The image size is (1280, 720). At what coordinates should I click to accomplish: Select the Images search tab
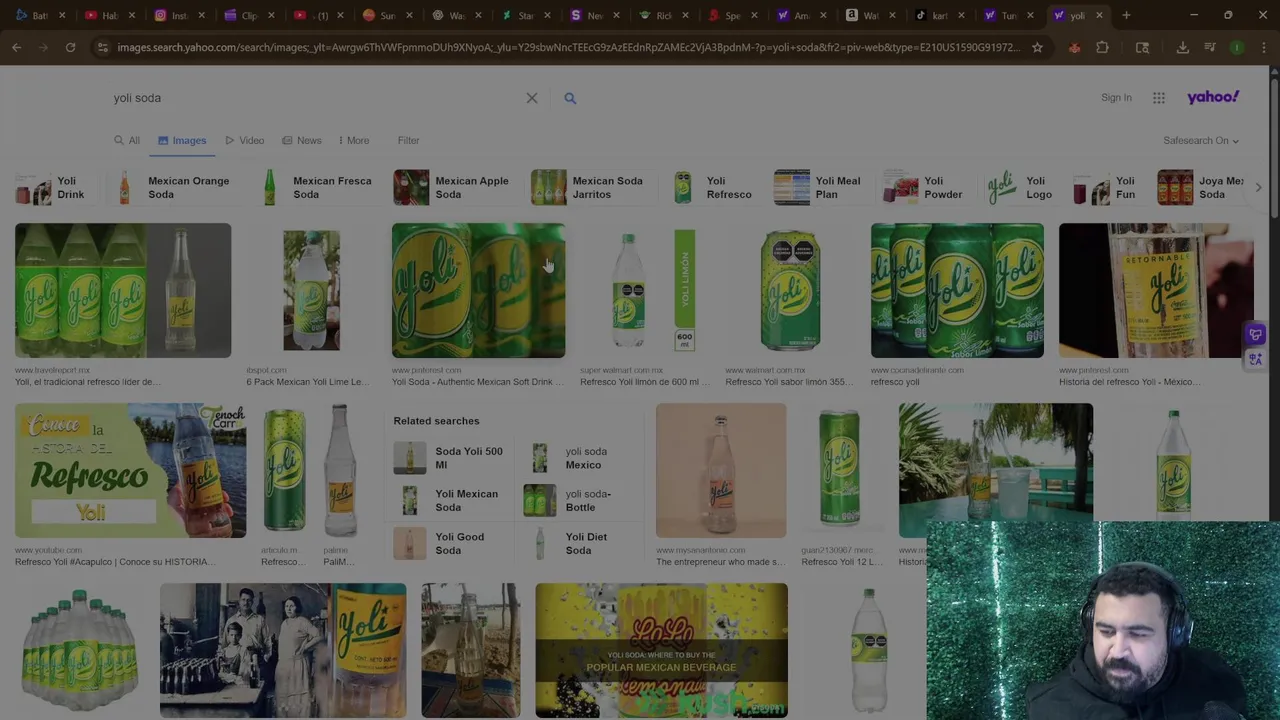point(182,140)
